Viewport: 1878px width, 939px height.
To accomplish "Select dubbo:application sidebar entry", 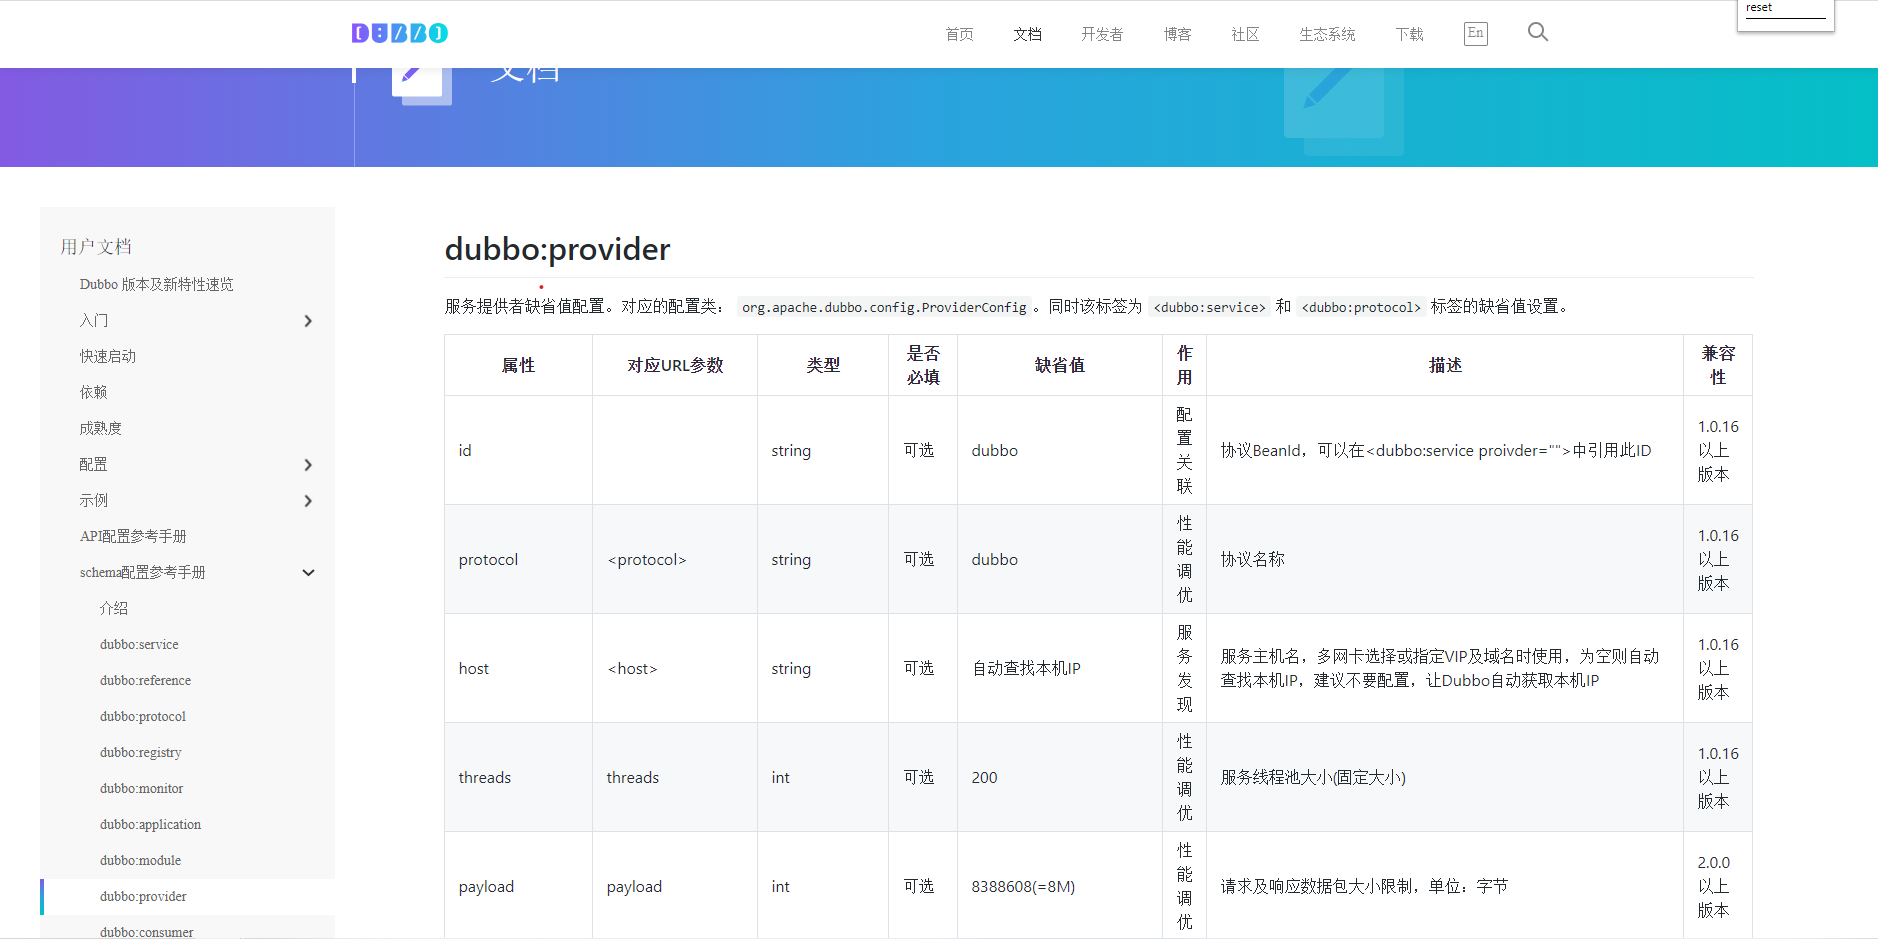I will click(150, 825).
